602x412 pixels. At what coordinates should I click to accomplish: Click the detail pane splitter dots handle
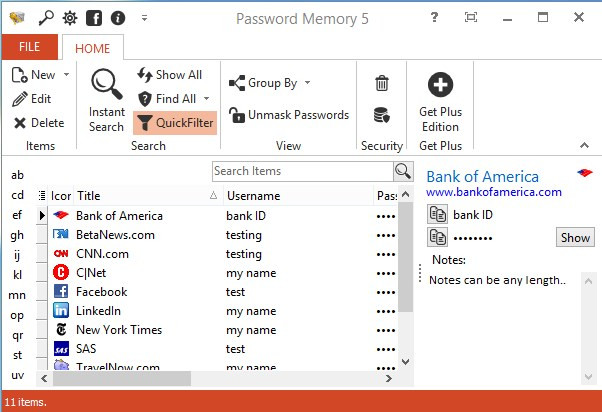tap(420, 273)
